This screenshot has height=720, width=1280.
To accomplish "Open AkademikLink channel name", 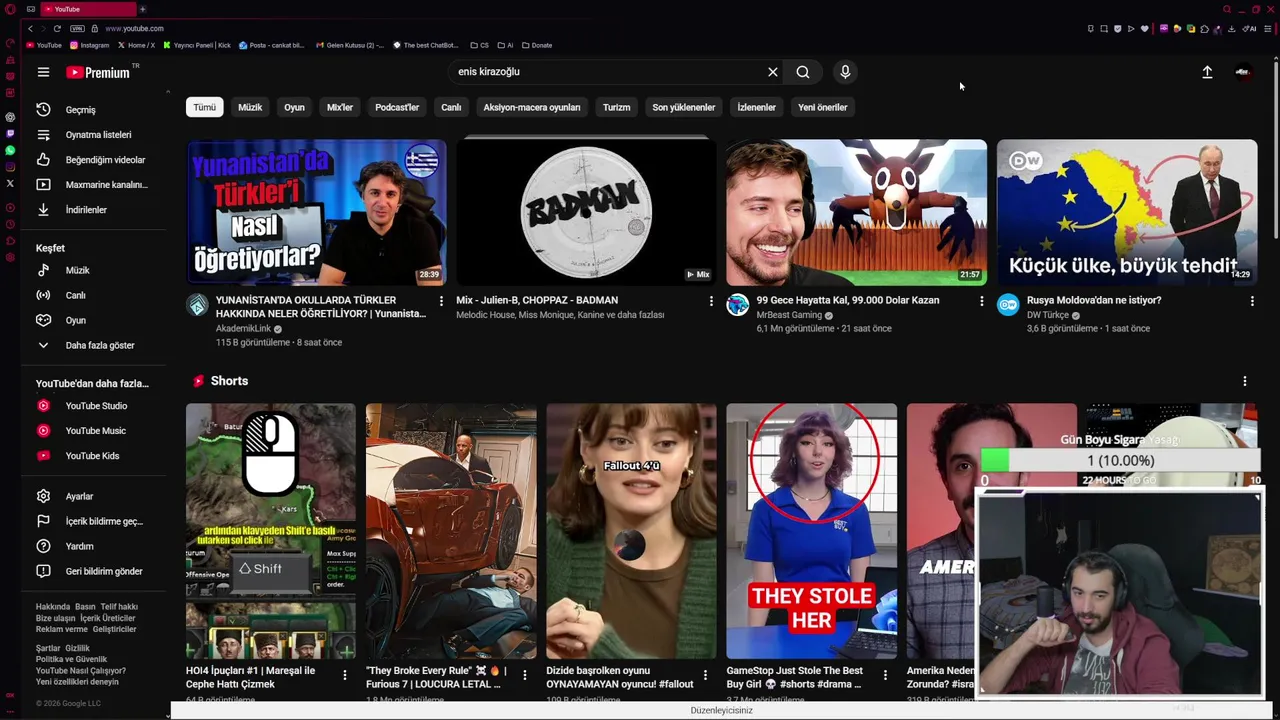I will pyautogui.click(x=243, y=329).
